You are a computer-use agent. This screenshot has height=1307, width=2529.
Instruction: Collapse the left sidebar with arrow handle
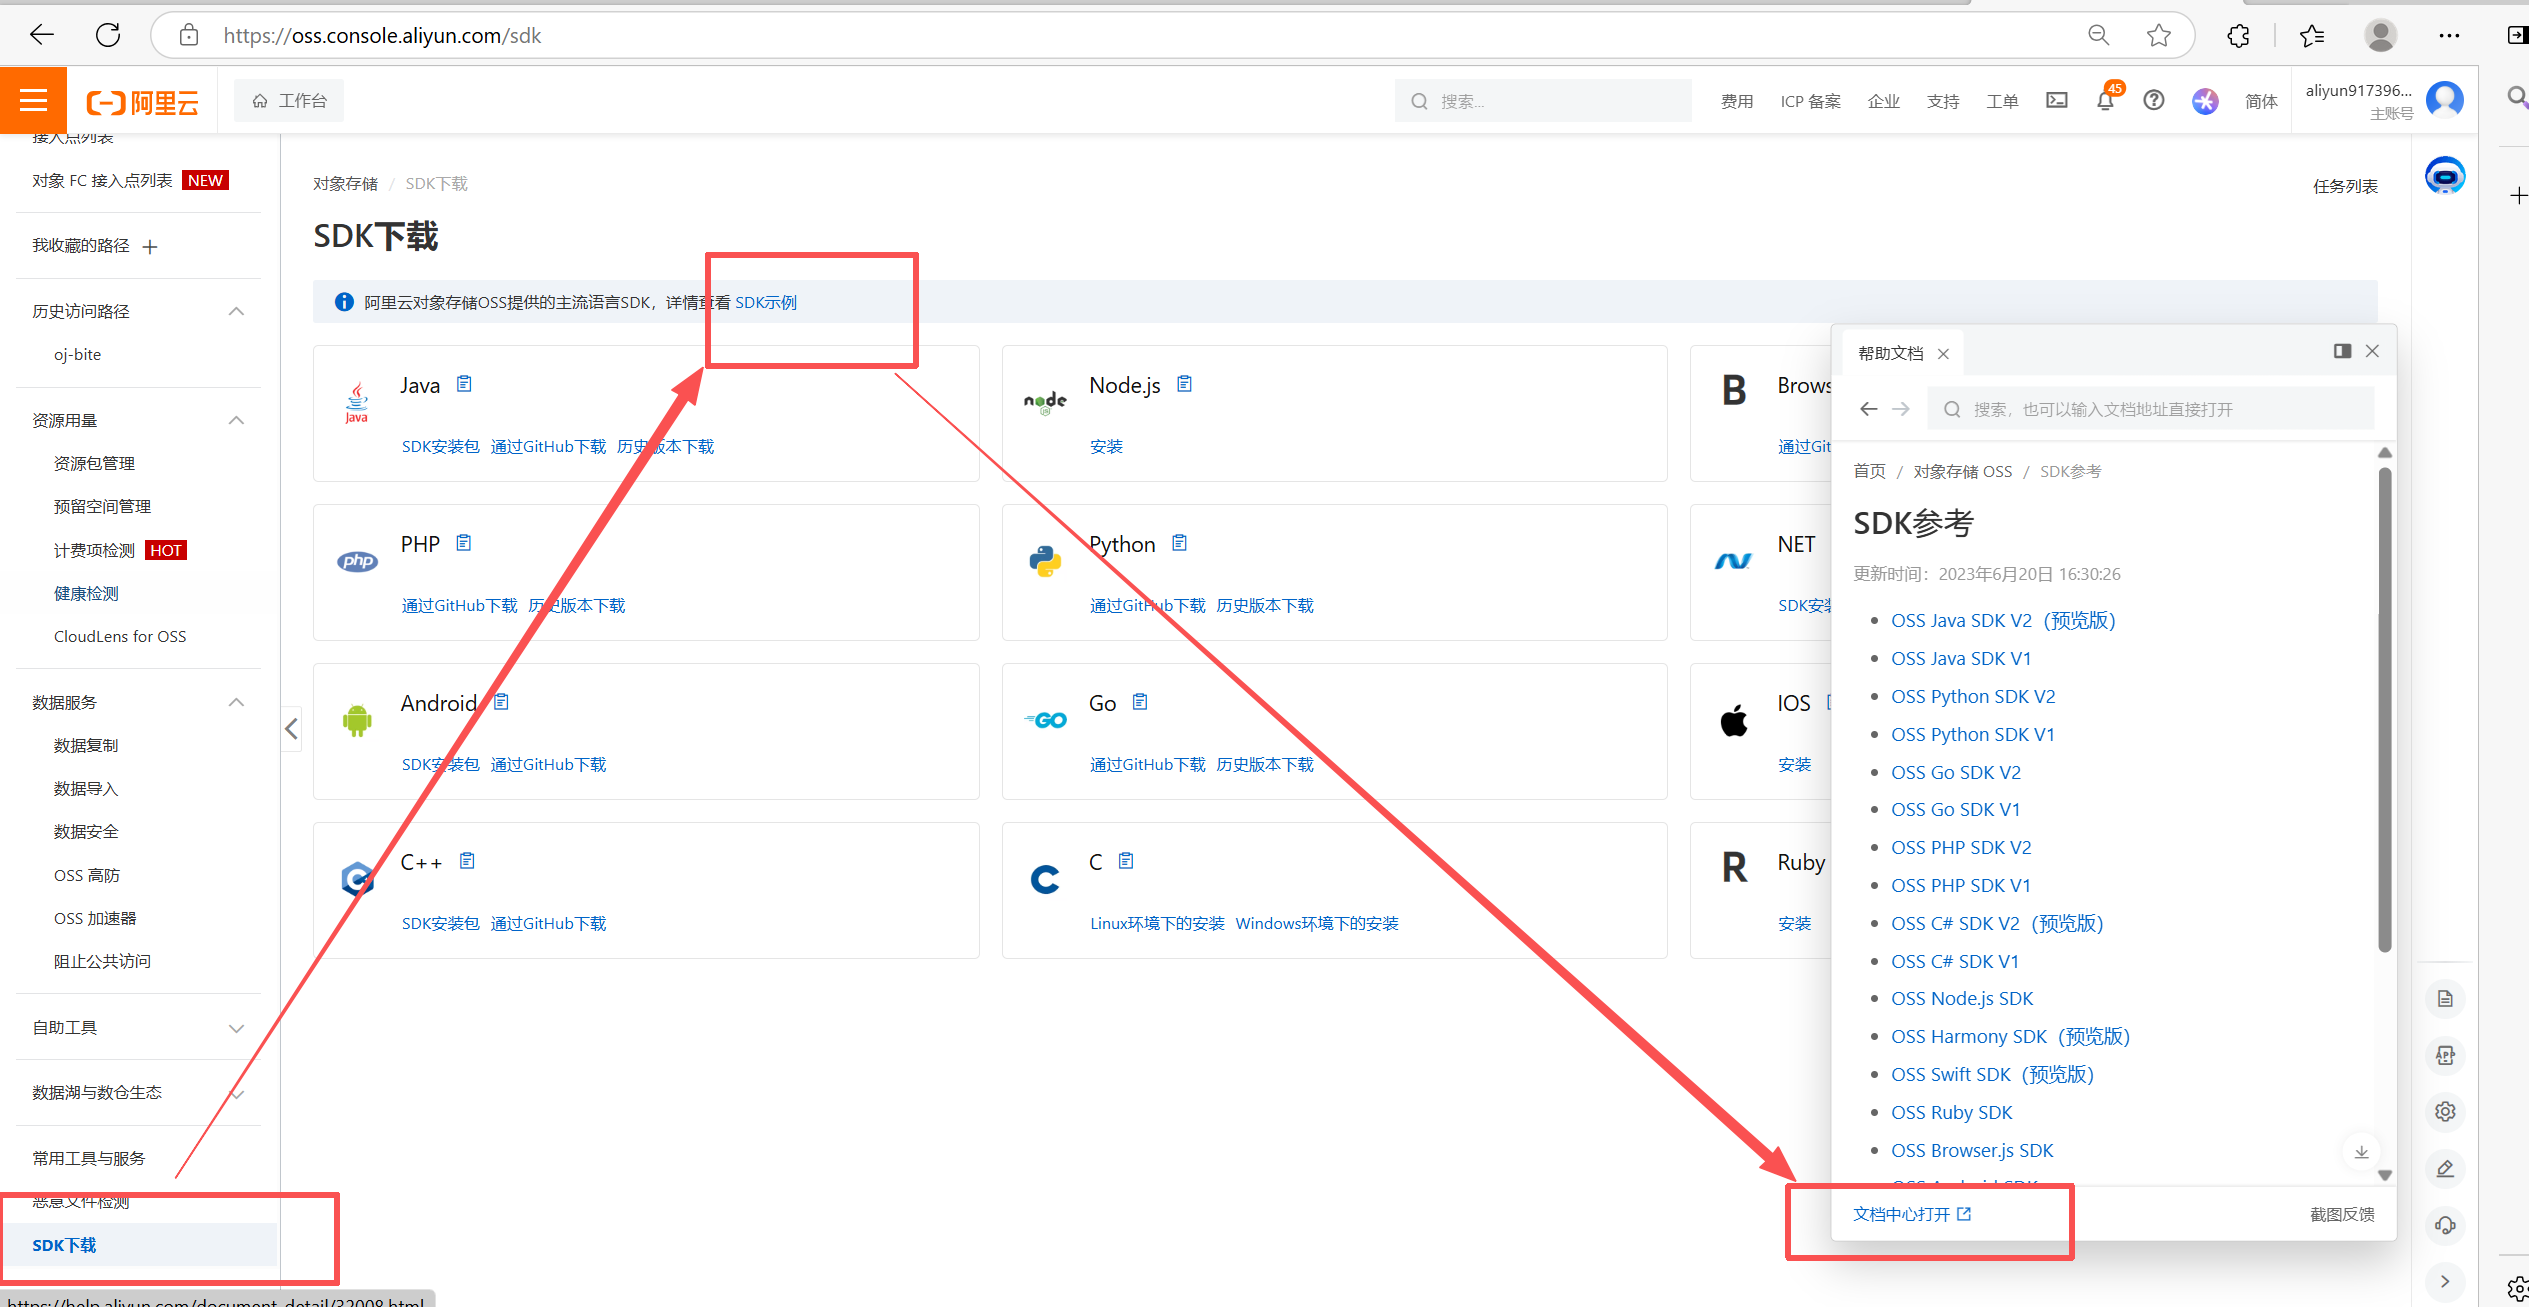291,729
